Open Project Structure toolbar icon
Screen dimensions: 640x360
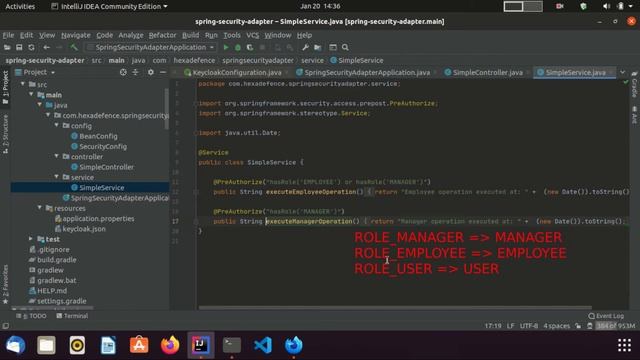(318, 47)
